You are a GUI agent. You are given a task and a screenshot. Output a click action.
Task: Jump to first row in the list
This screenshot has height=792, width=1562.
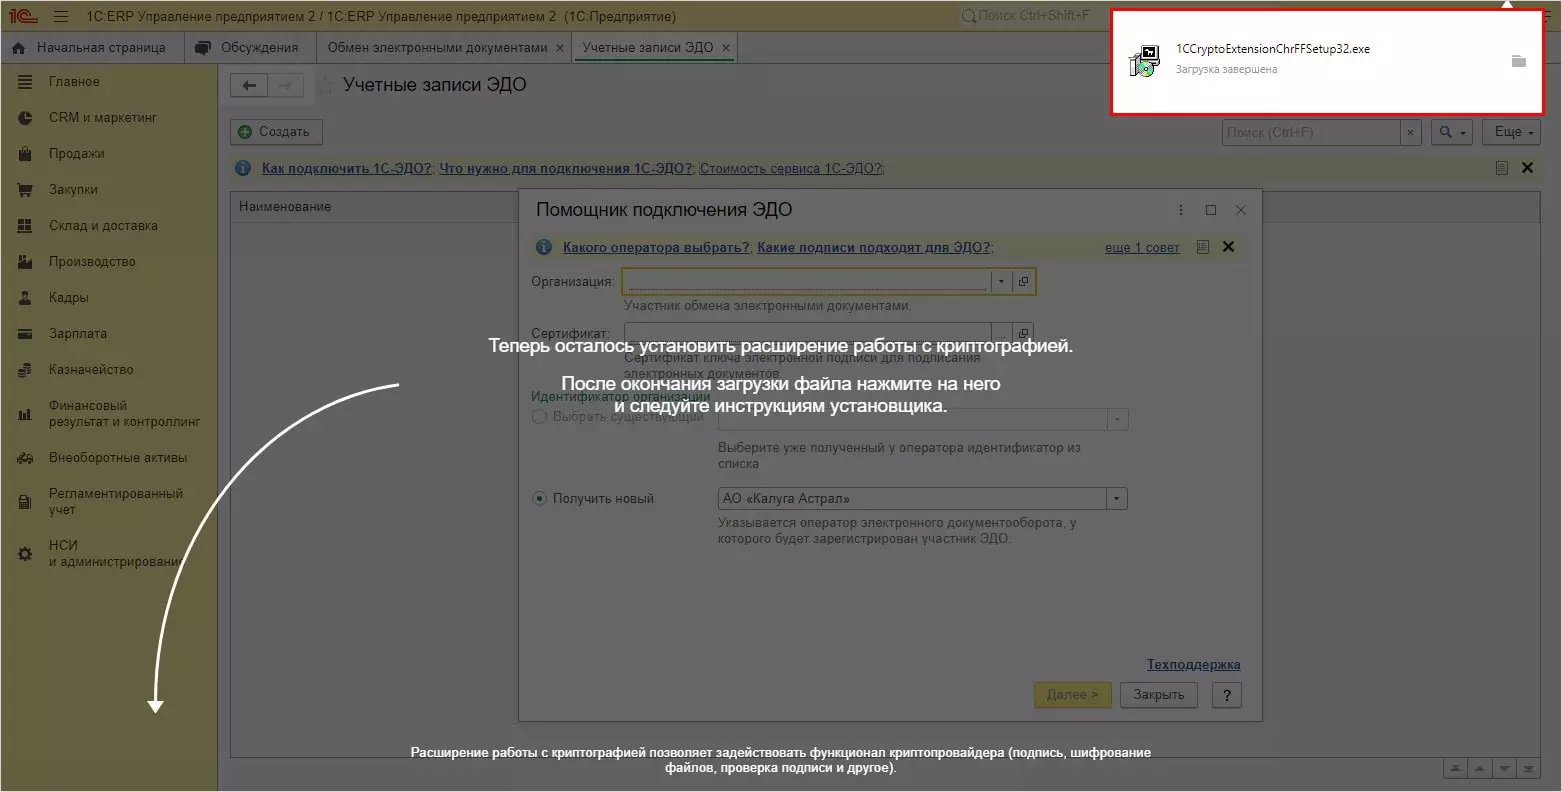coord(1456,768)
